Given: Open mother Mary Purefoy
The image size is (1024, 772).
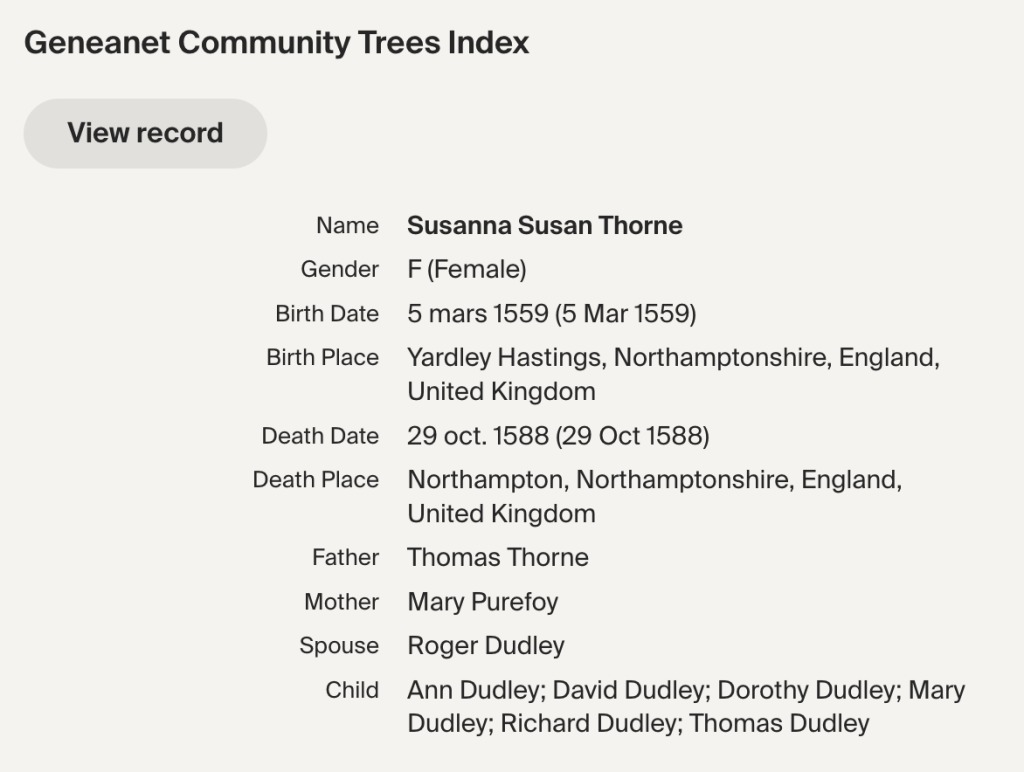Looking at the screenshot, I should click(482, 601).
